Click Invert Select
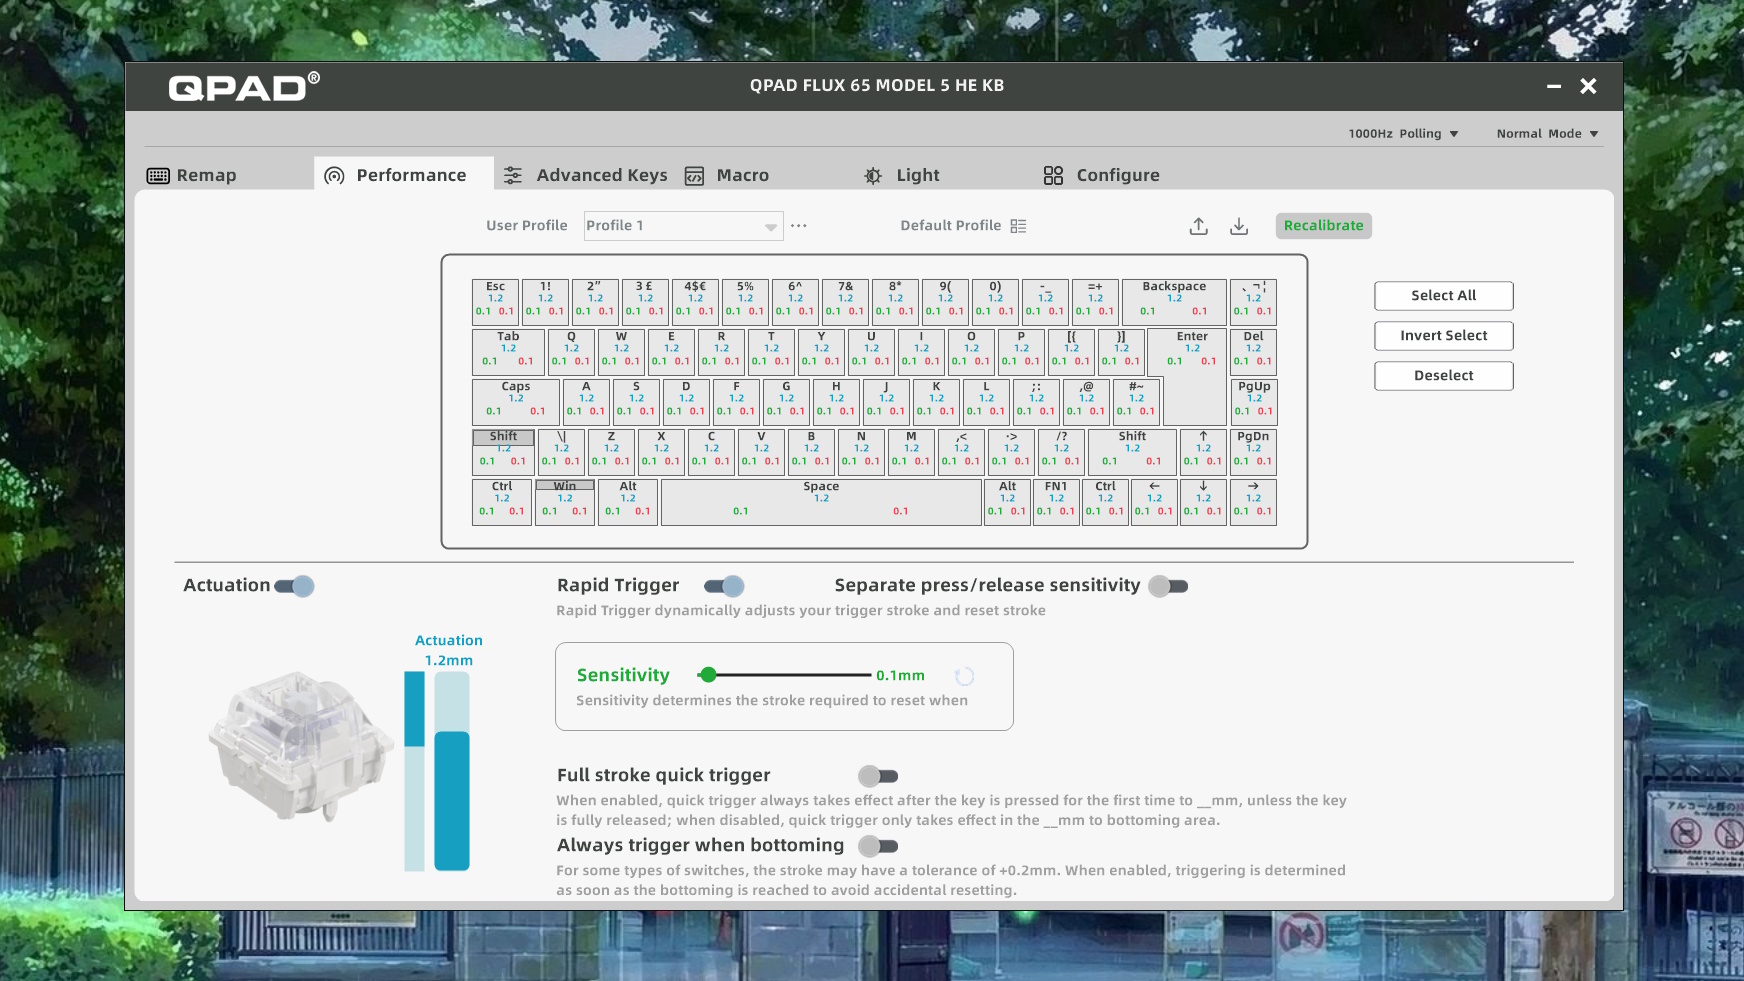This screenshot has width=1744, height=981. (1443, 335)
